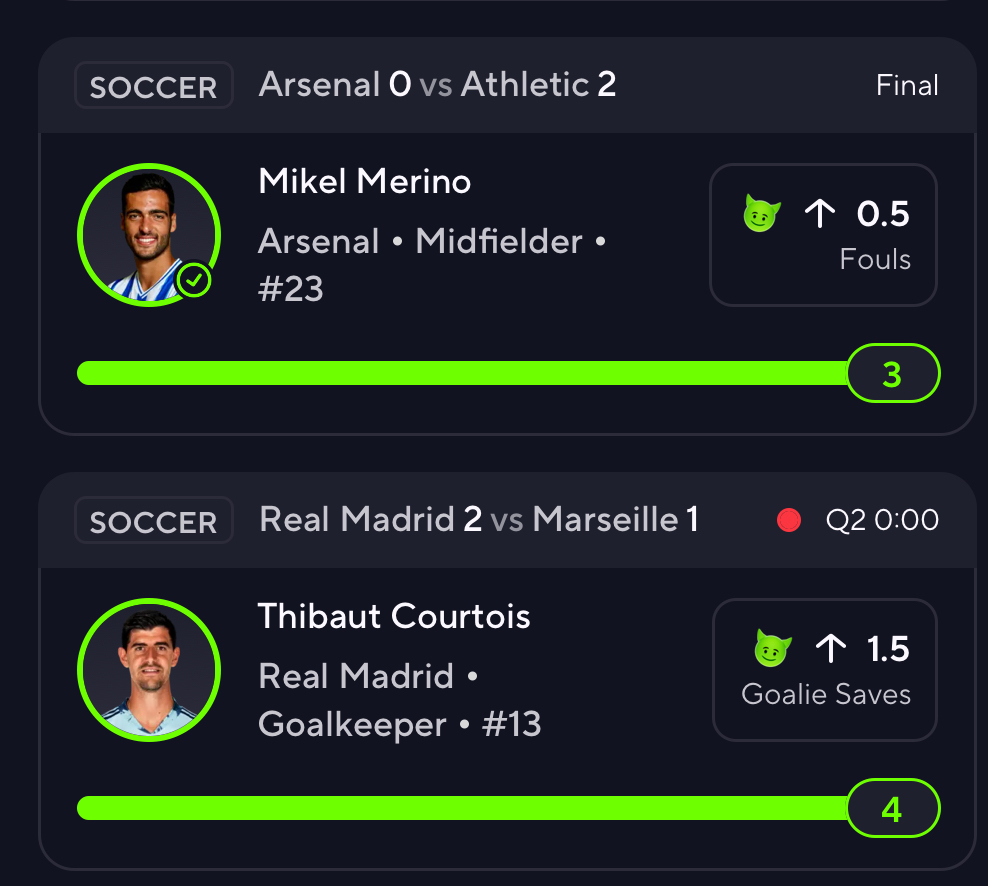This screenshot has width=988, height=886.
Task: Click the green demon icon beside Fouls
Action: point(761,214)
